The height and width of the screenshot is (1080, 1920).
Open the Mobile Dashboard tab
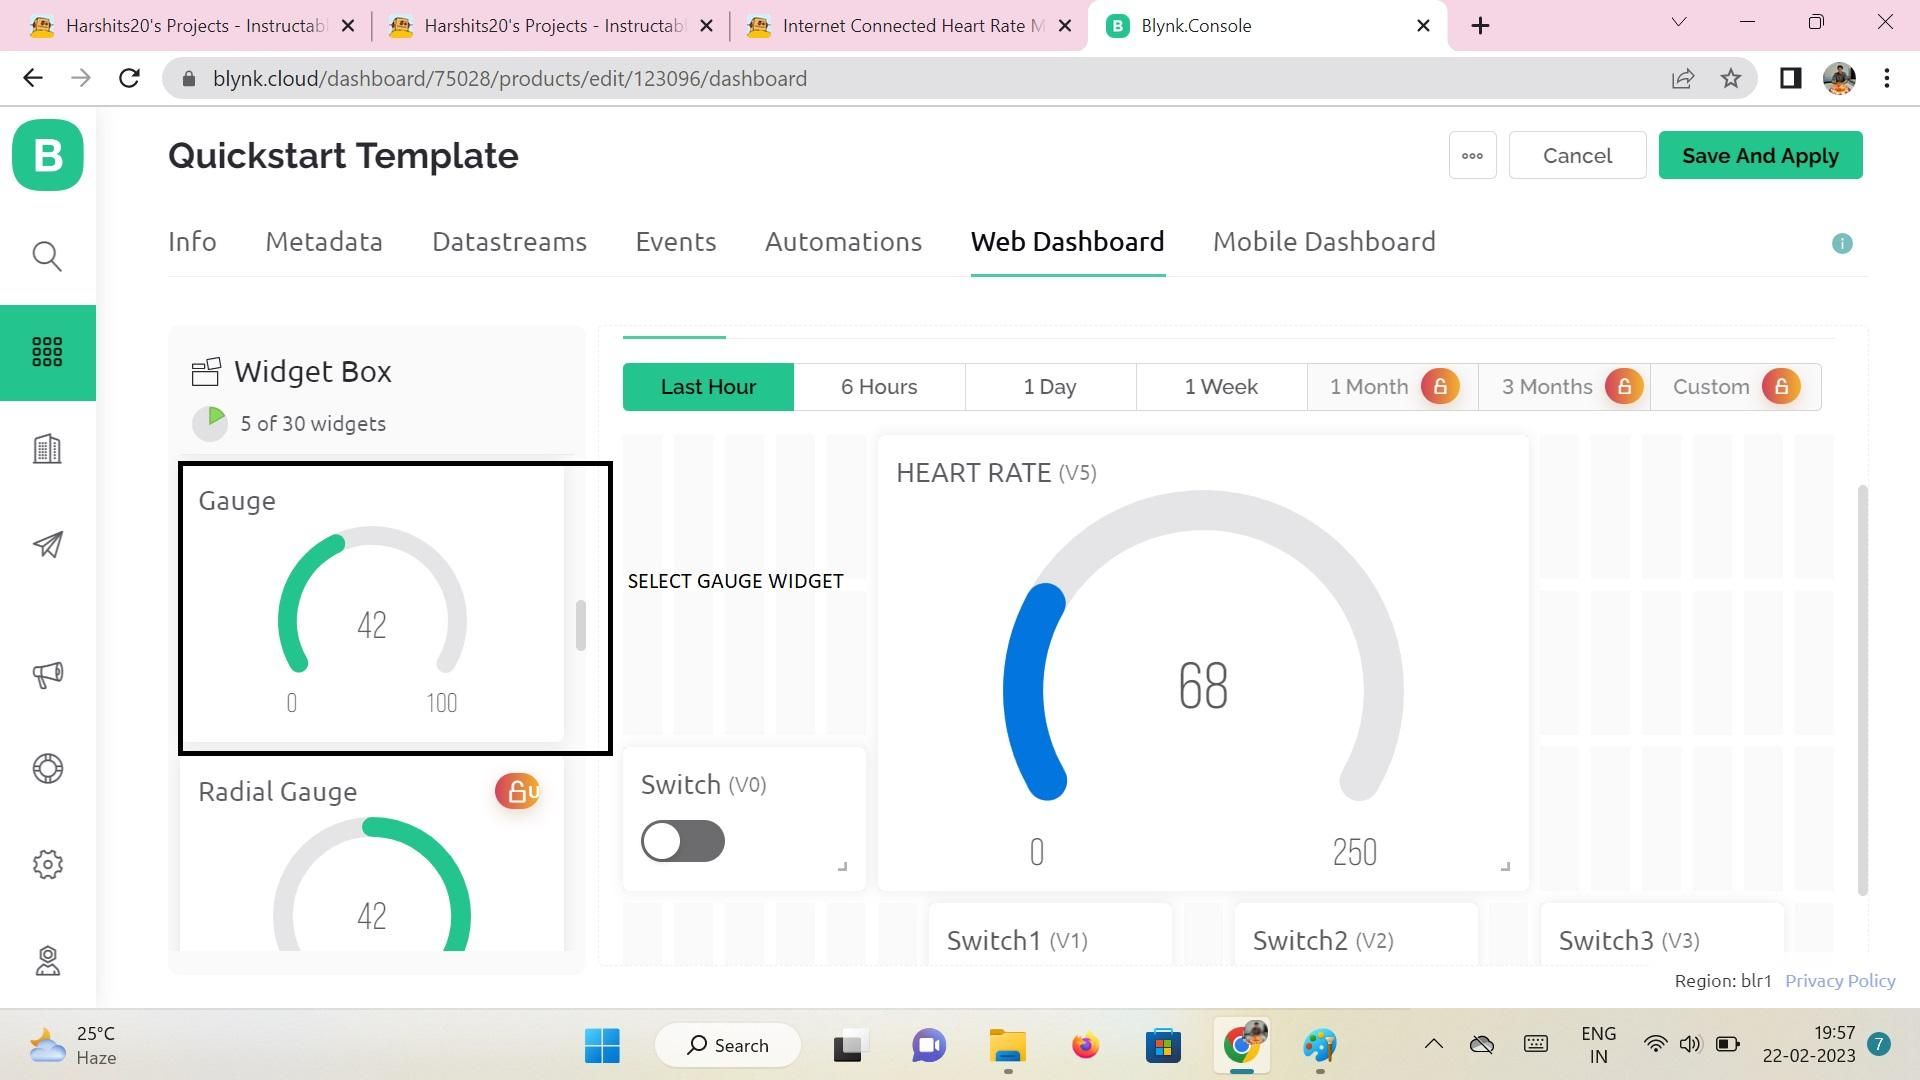pos(1324,241)
